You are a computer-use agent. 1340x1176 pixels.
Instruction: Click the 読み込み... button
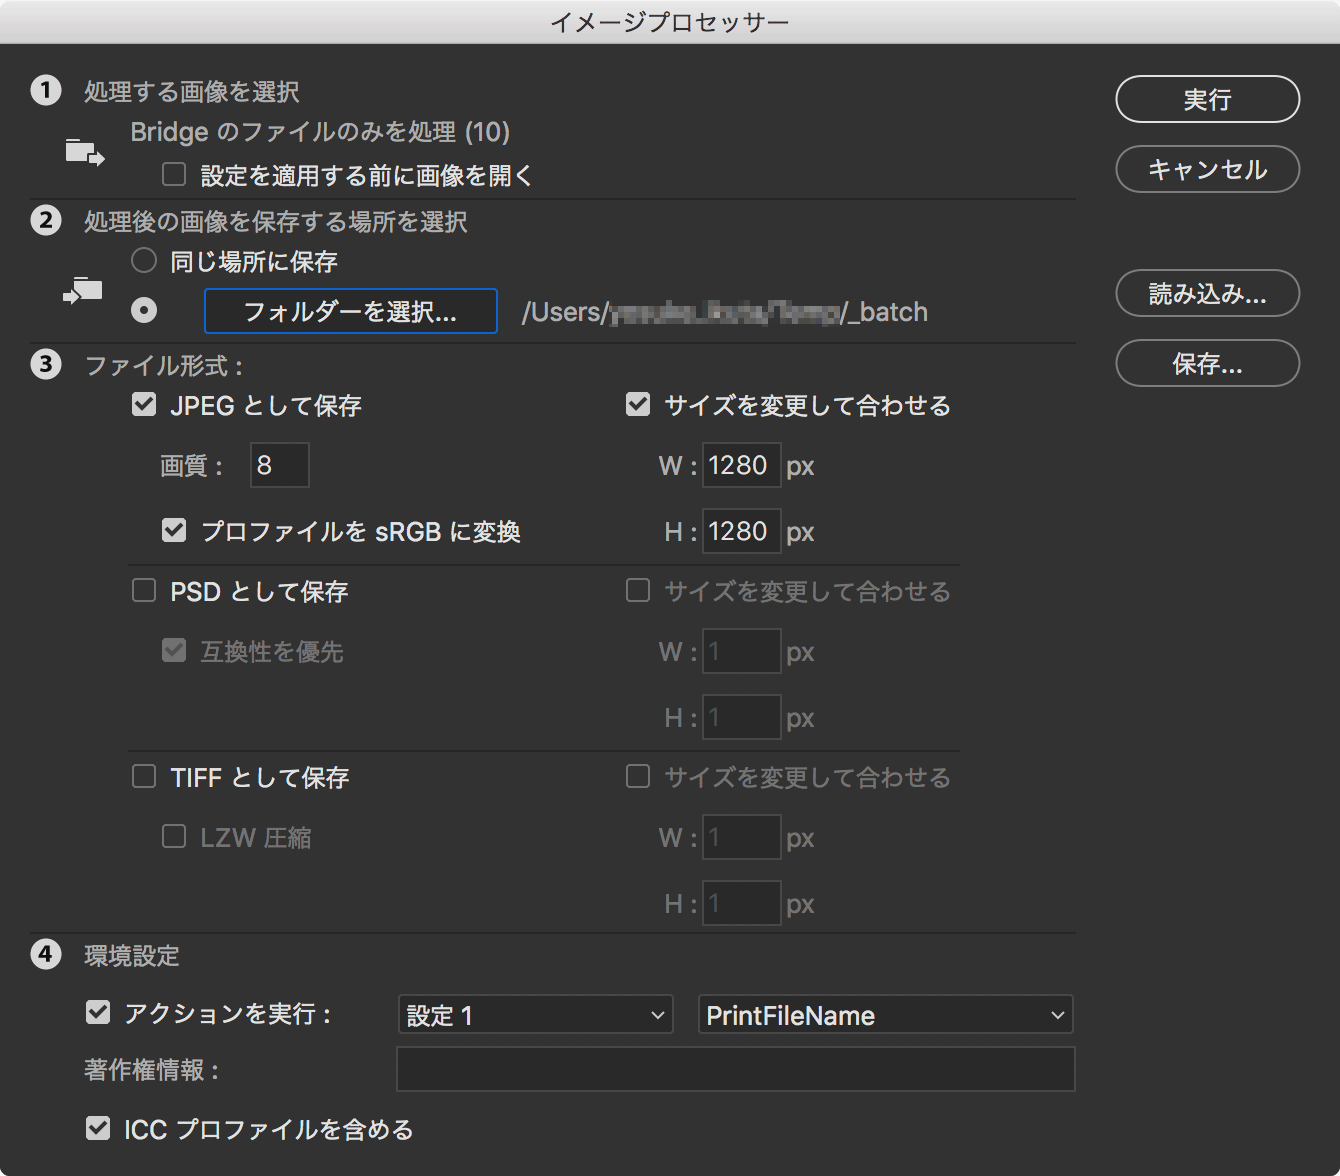point(1207,293)
